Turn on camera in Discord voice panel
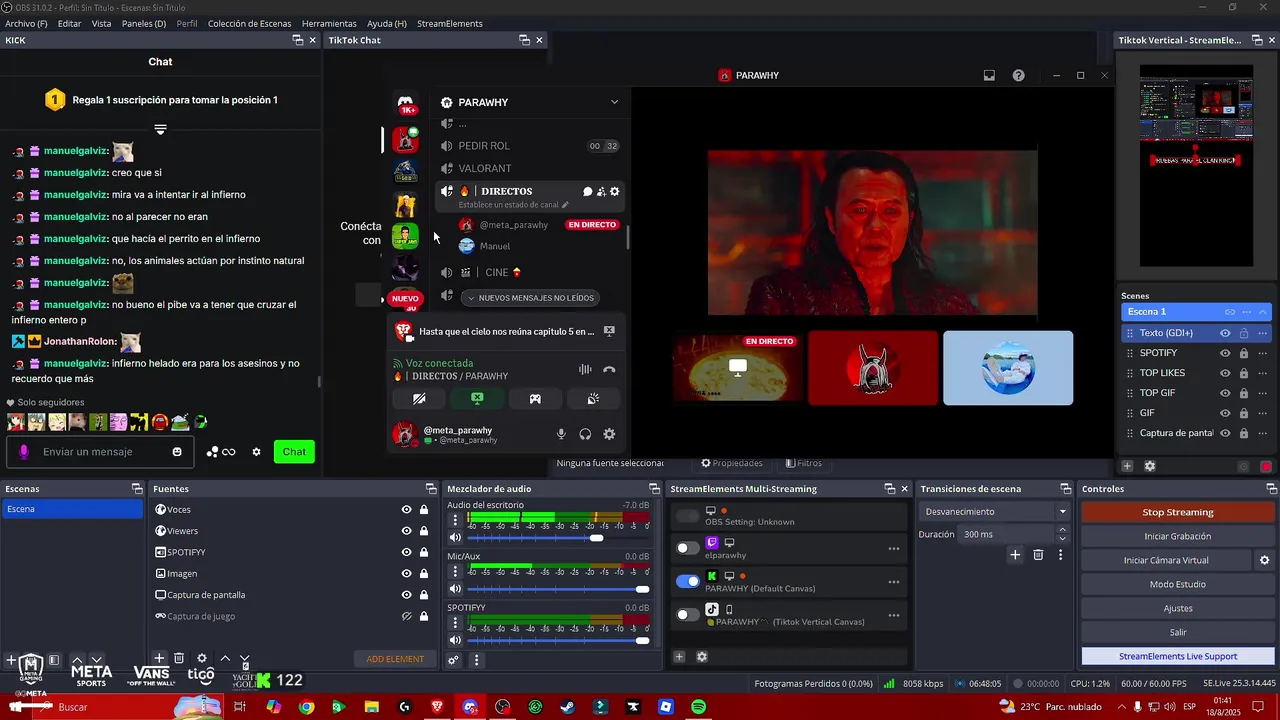This screenshot has width=1280, height=720. [419, 398]
